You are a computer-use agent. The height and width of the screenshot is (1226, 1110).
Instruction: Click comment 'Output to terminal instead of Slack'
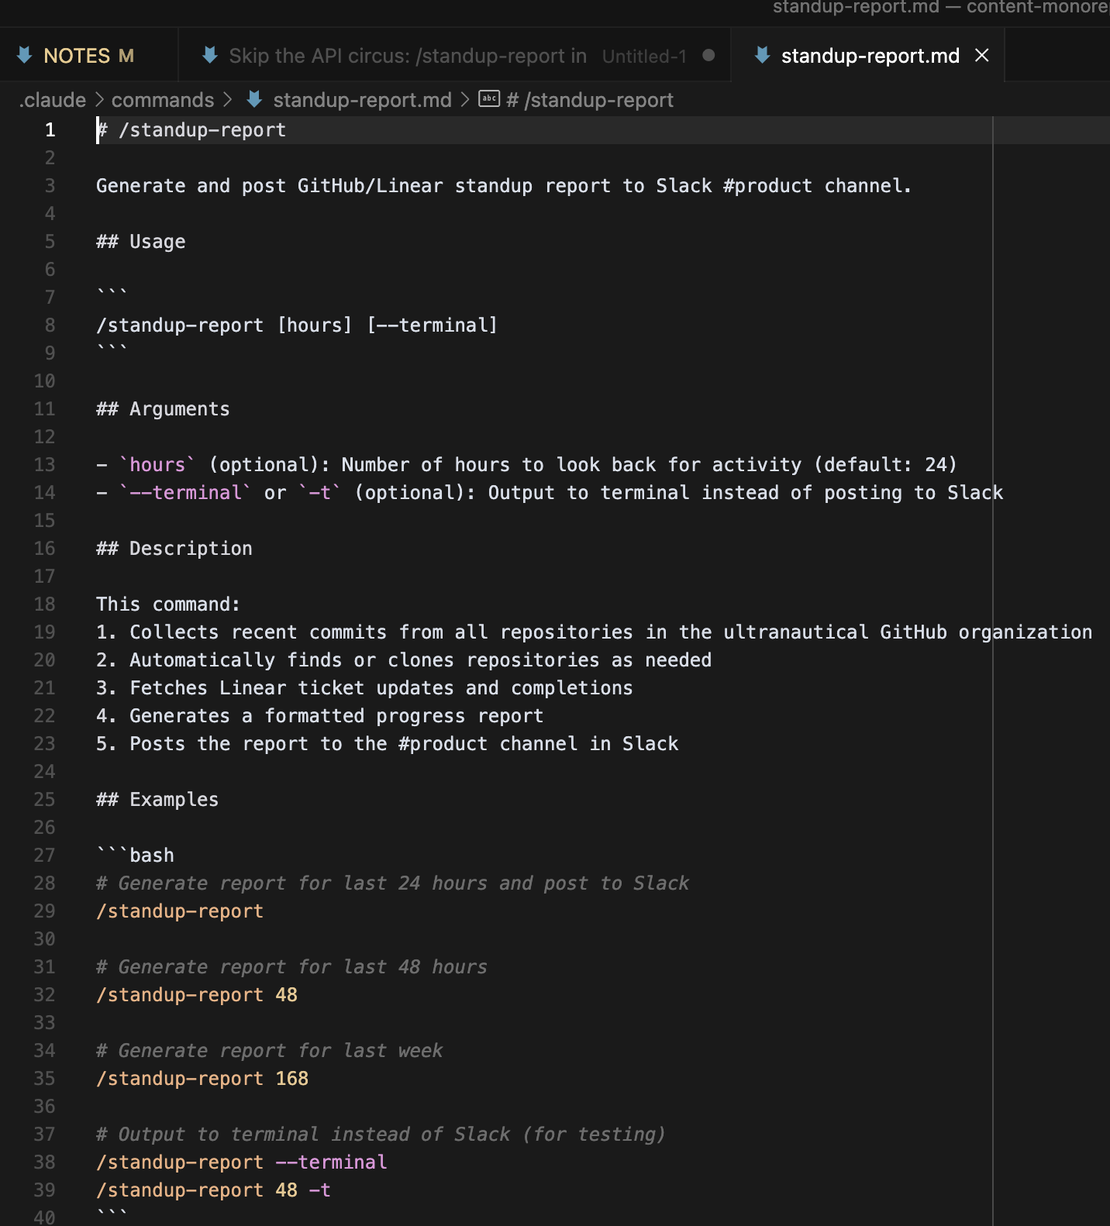click(381, 1134)
